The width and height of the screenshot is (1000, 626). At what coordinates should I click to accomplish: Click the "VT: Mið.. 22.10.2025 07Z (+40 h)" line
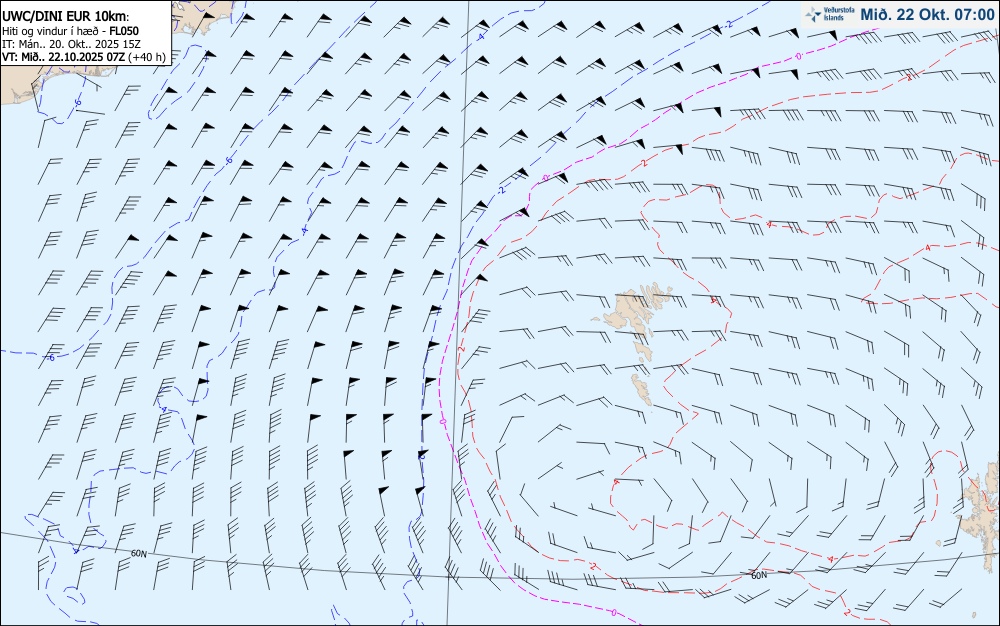84,57
